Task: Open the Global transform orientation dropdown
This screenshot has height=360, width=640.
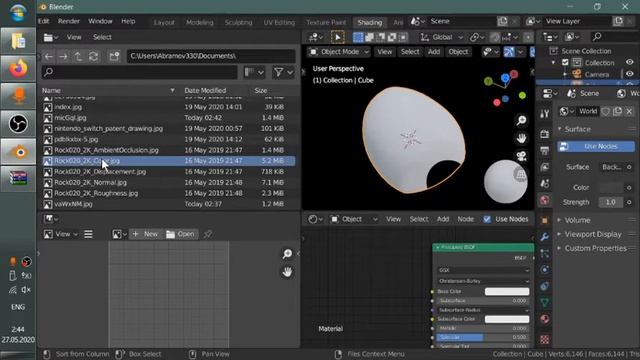Action: tap(442, 37)
